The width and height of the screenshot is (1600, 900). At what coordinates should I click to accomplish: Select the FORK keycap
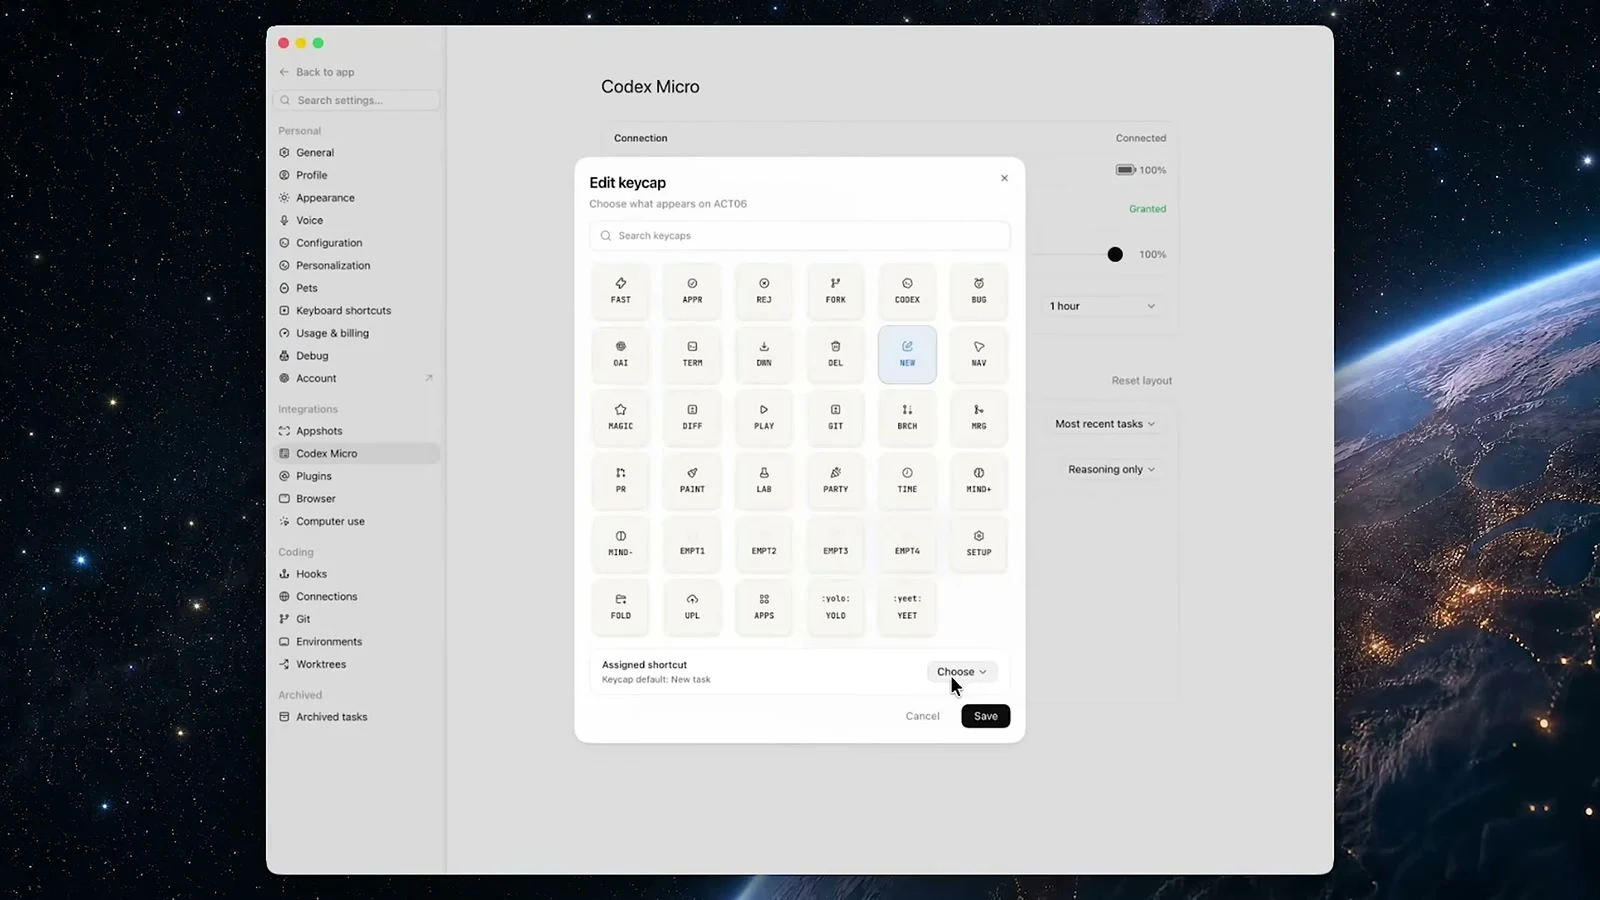[x=836, y=291]
